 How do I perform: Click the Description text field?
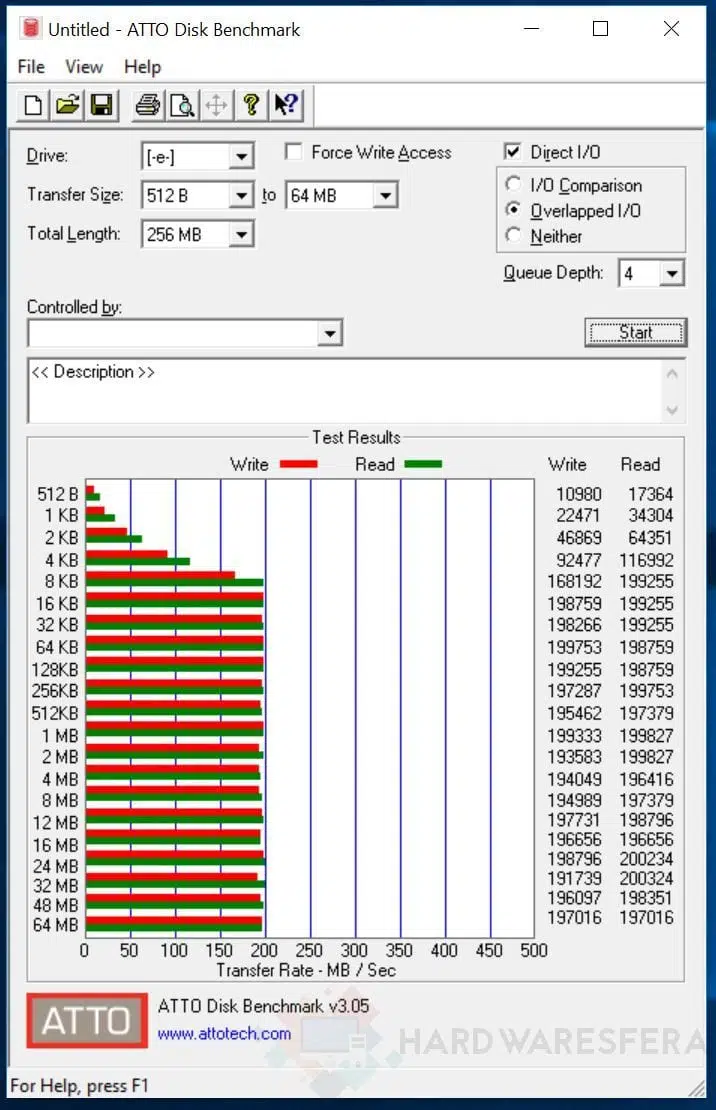[344, 390]
